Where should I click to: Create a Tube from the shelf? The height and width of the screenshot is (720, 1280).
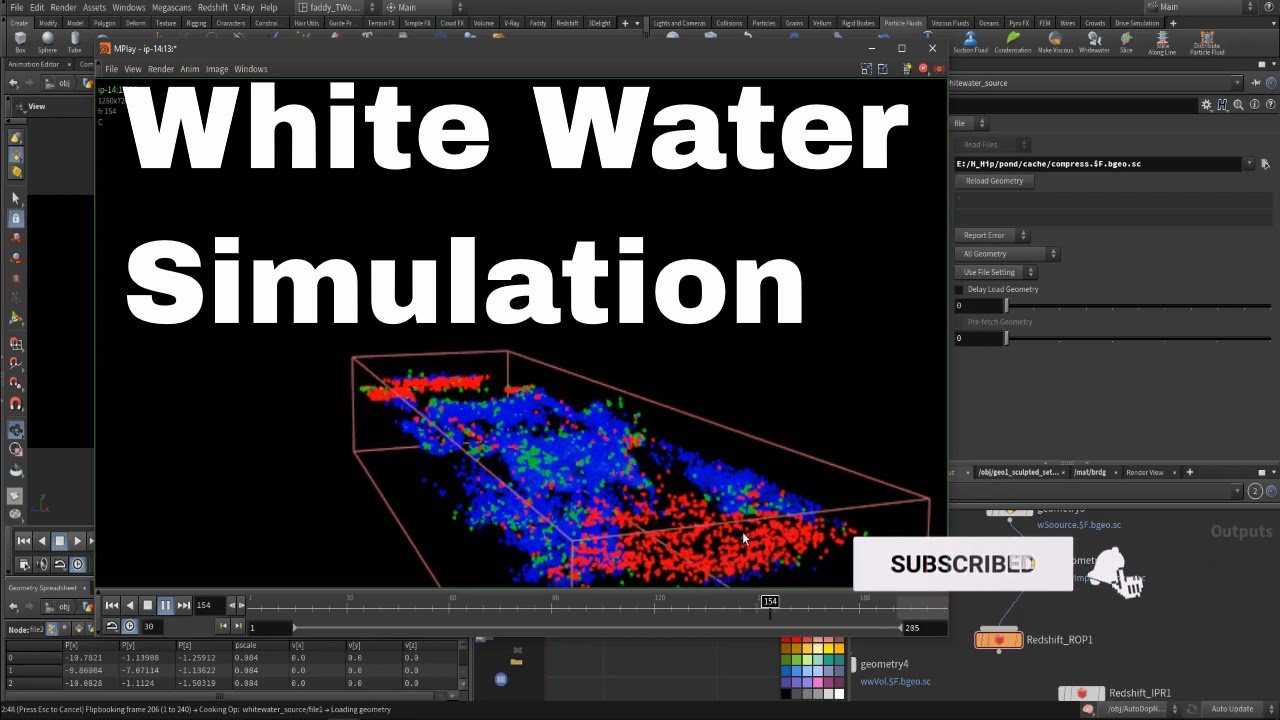point(74,41)
